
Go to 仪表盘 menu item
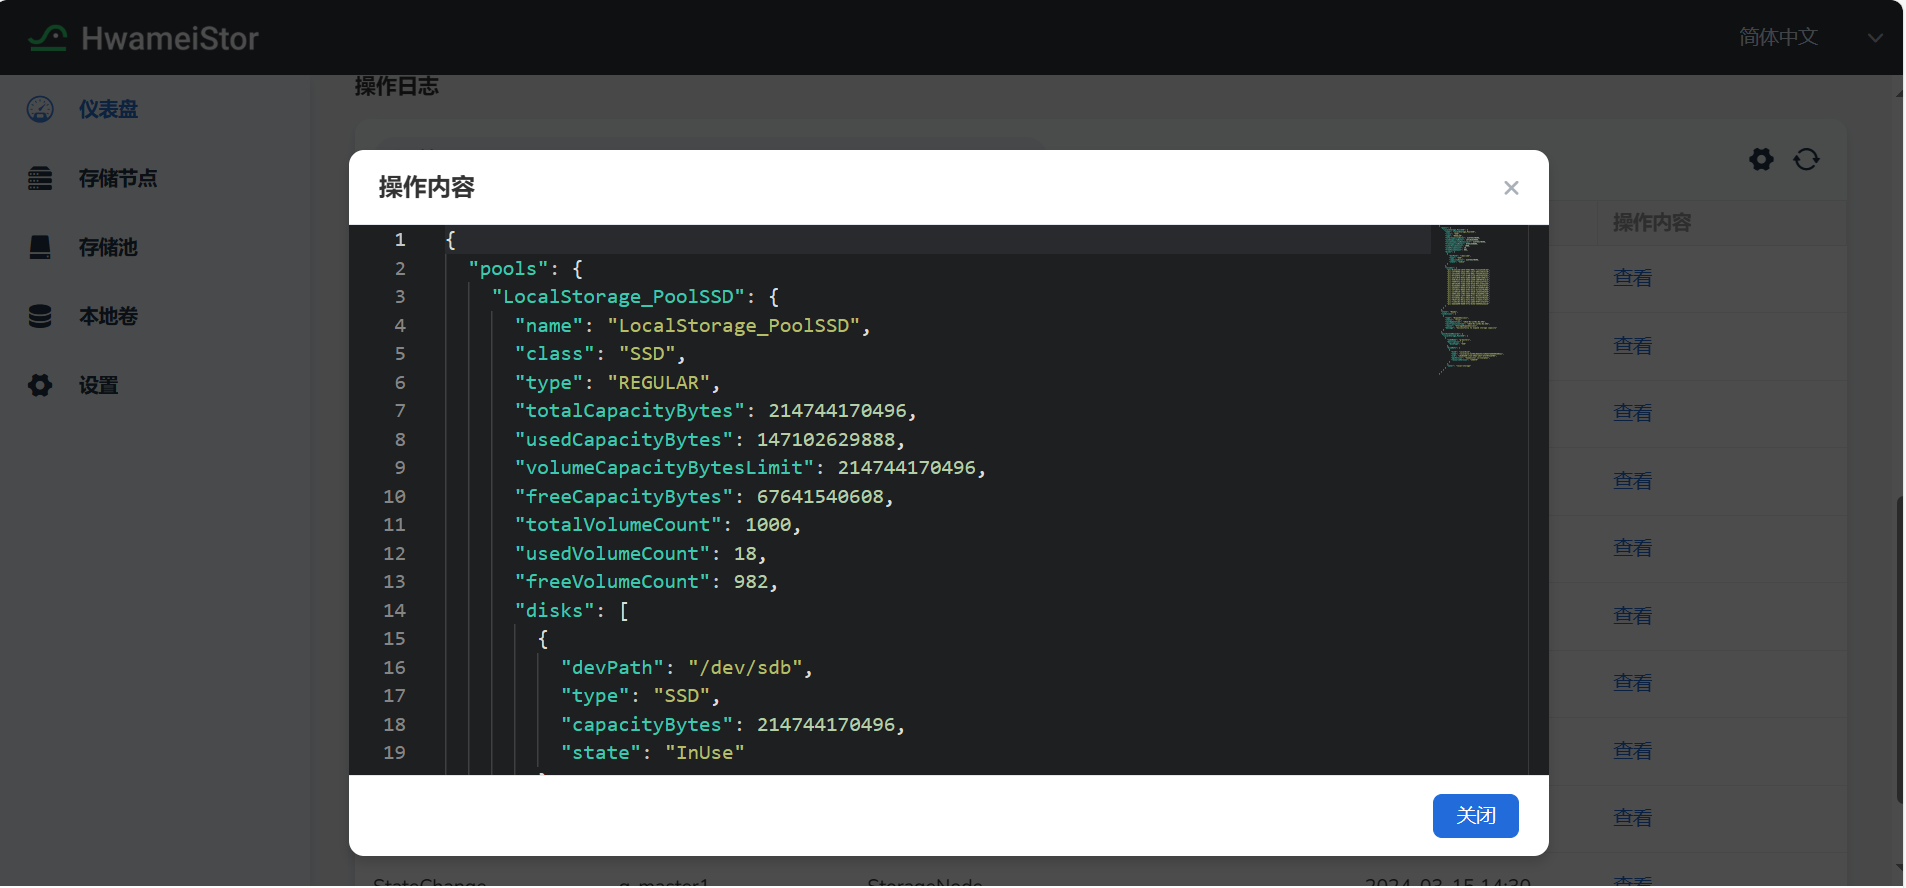[x=108, y=109]
